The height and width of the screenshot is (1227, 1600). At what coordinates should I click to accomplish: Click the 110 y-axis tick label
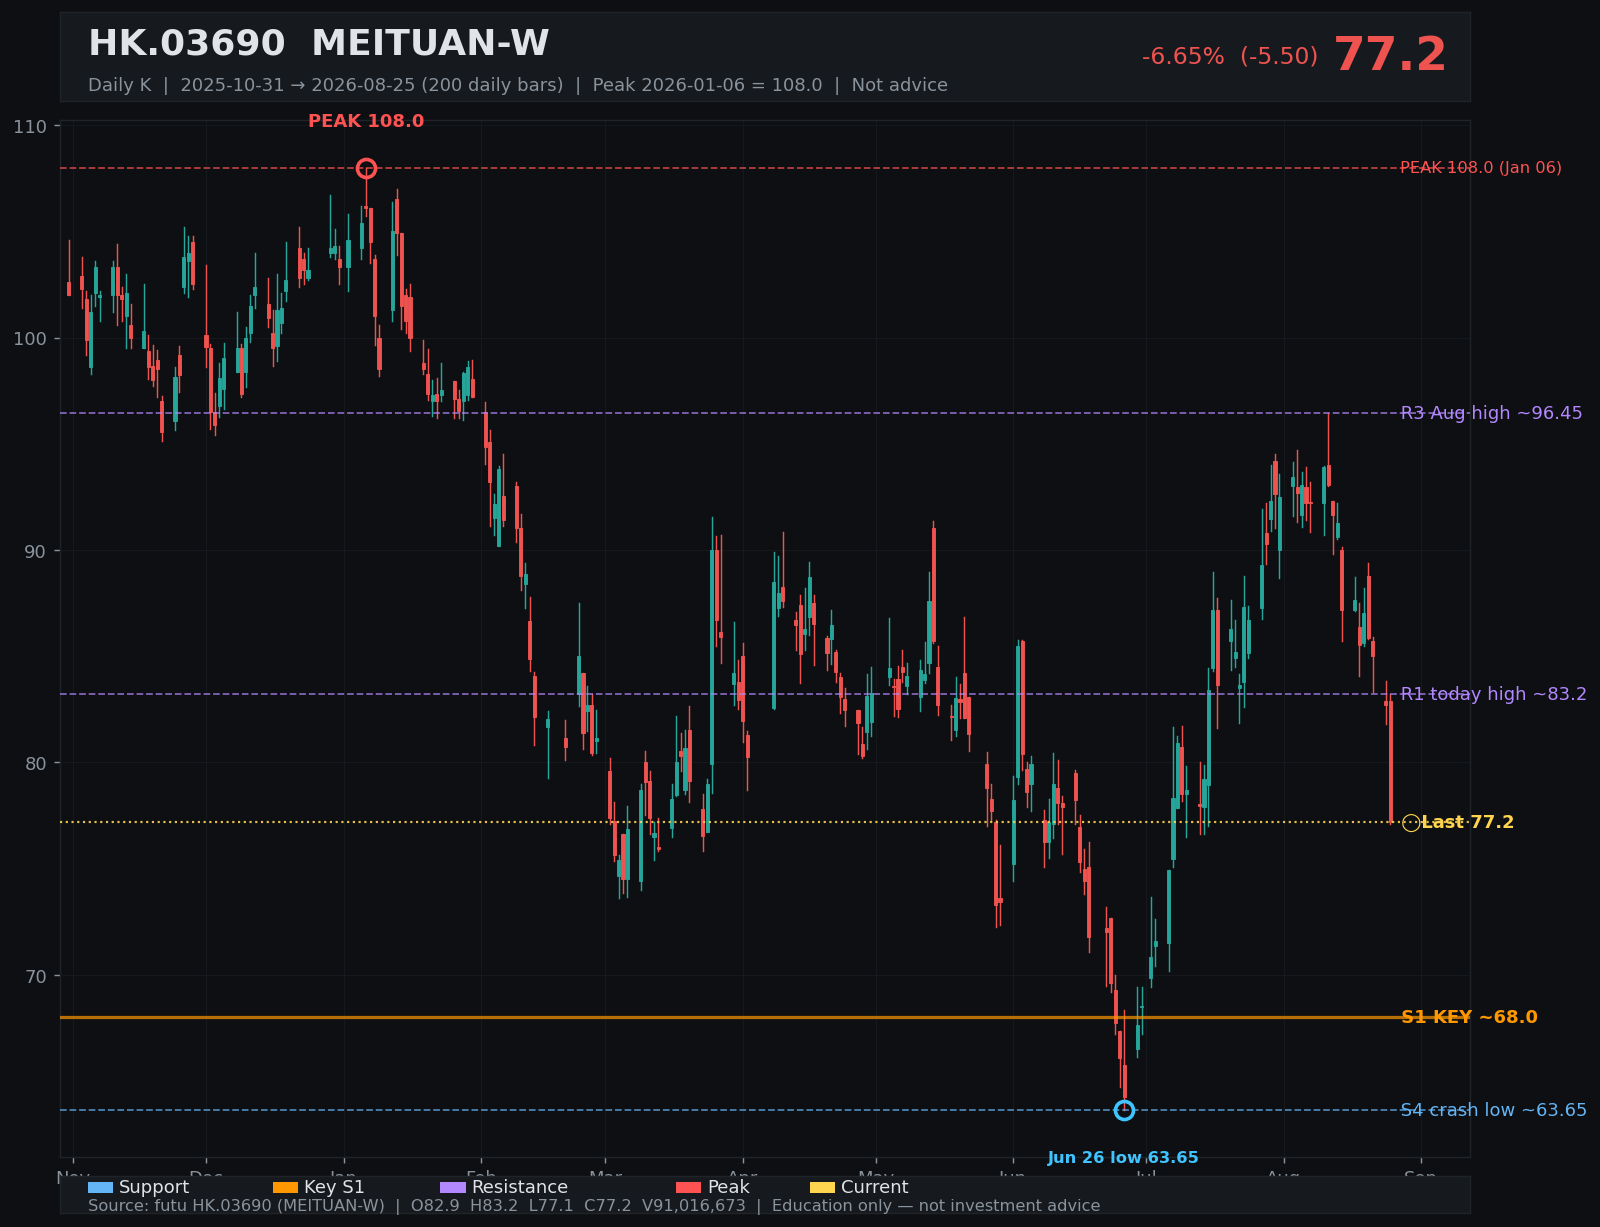click(x=30, y=126)
